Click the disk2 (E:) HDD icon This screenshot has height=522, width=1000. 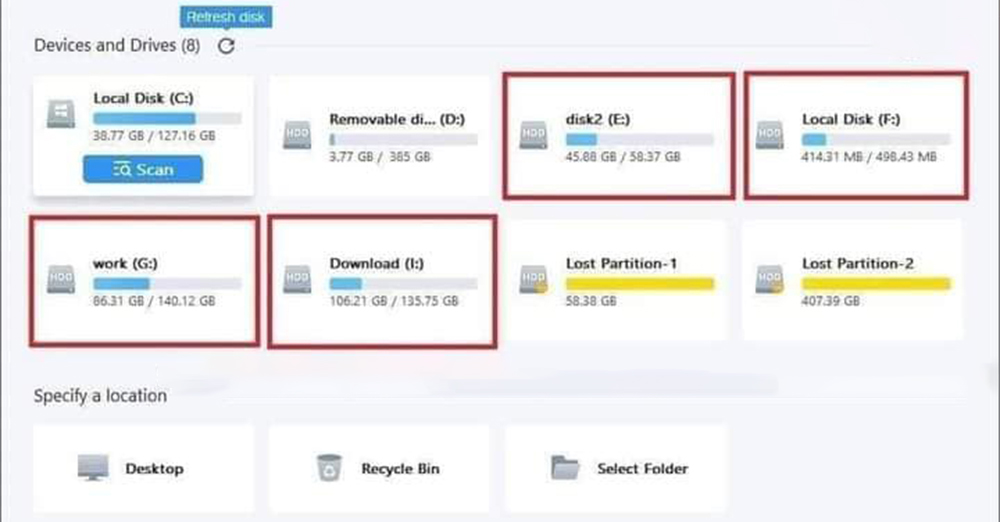pyautogui.click(x=533, y=137)
